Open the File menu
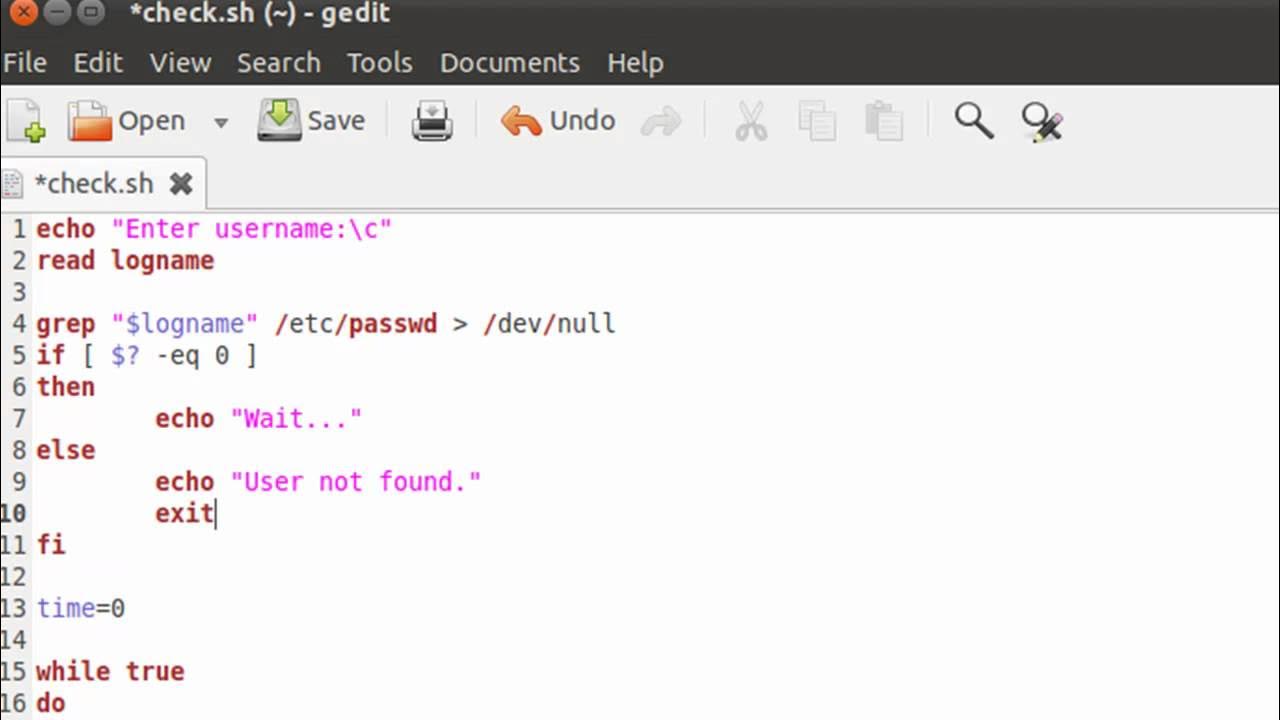This screenshot has width=1280, height=720. pyautogui.click(x=25, y=62)
